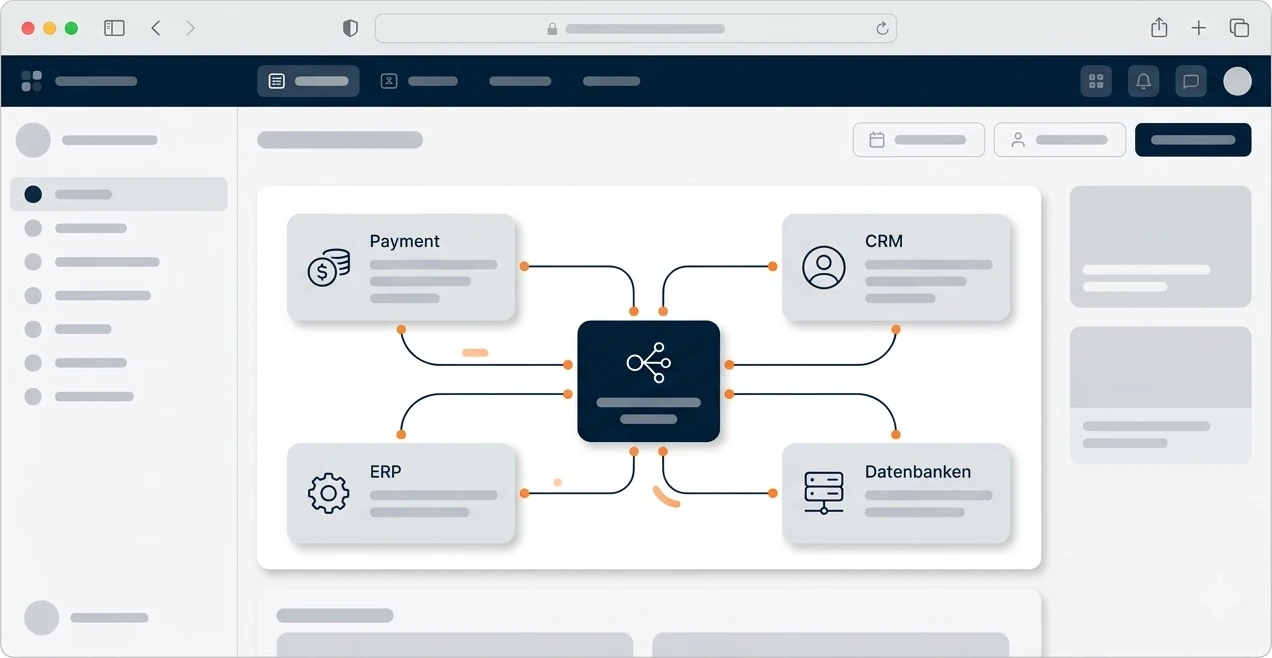Select the active first sidebar item
This screenshot has height=658, width=1272.
119,194
